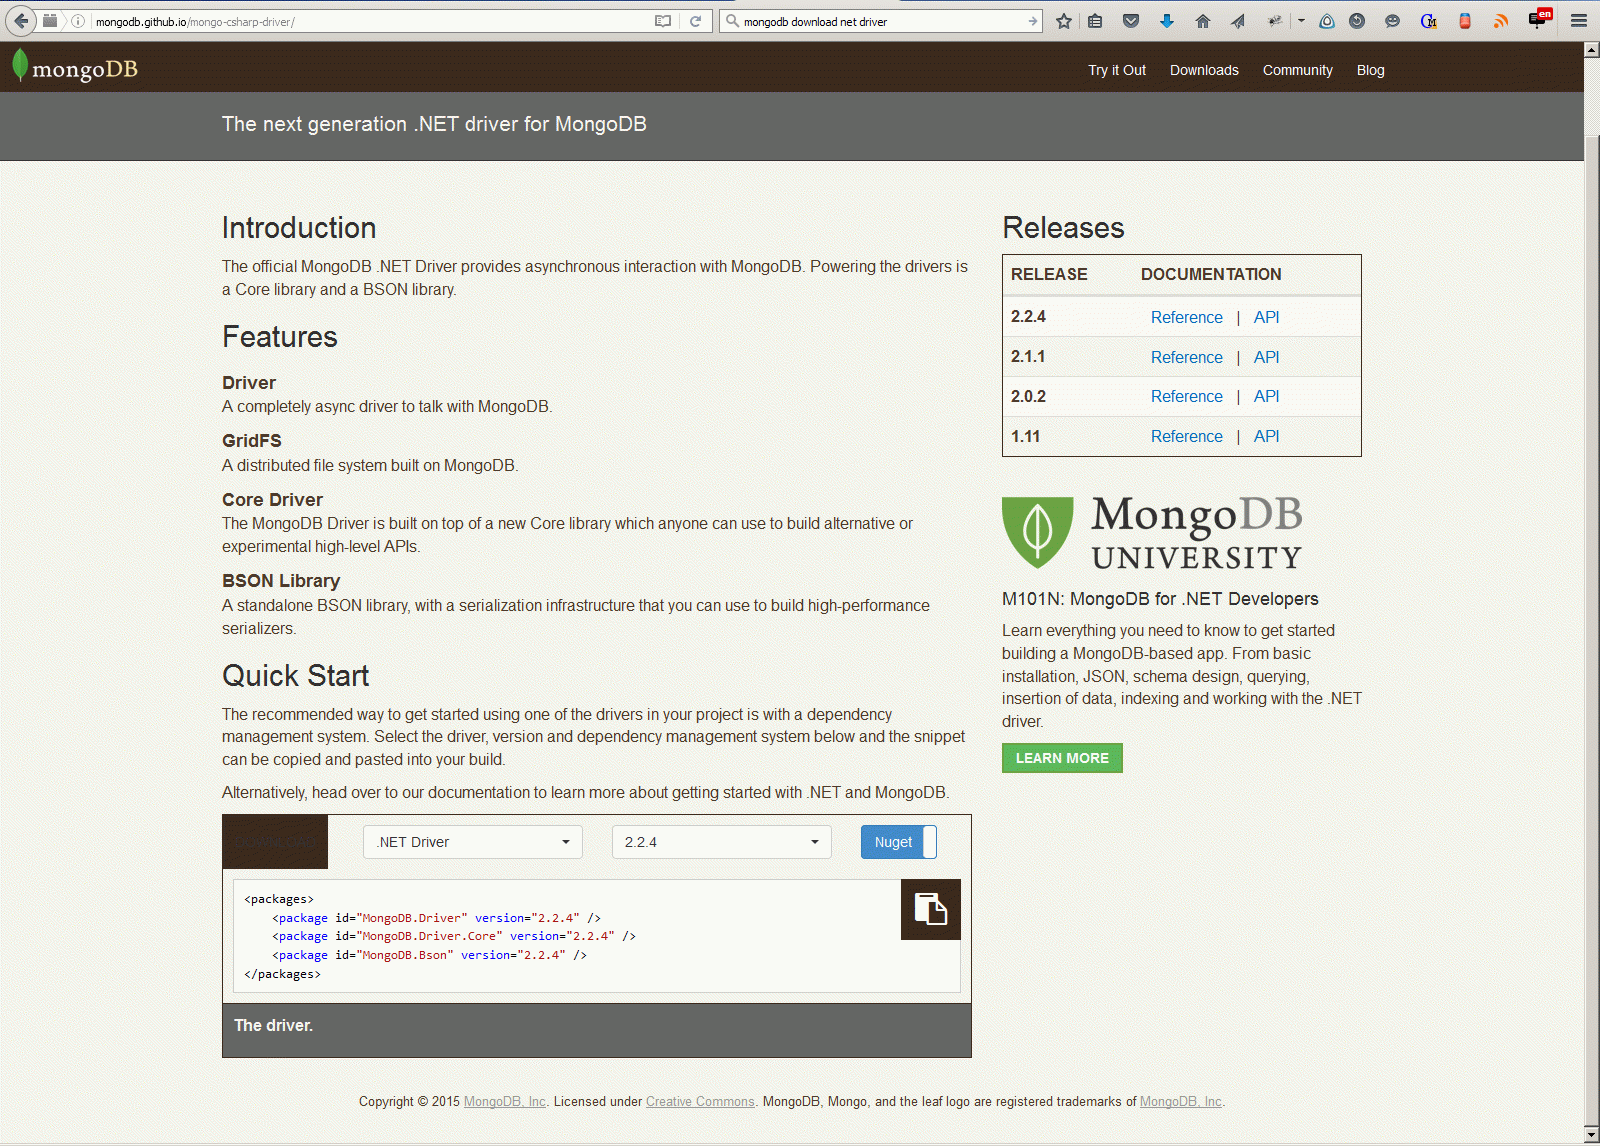This screenshot has height=1146, width=1600.
Task: Click the circular undo-arrow extension icon
Action: tap(1357, 21)
